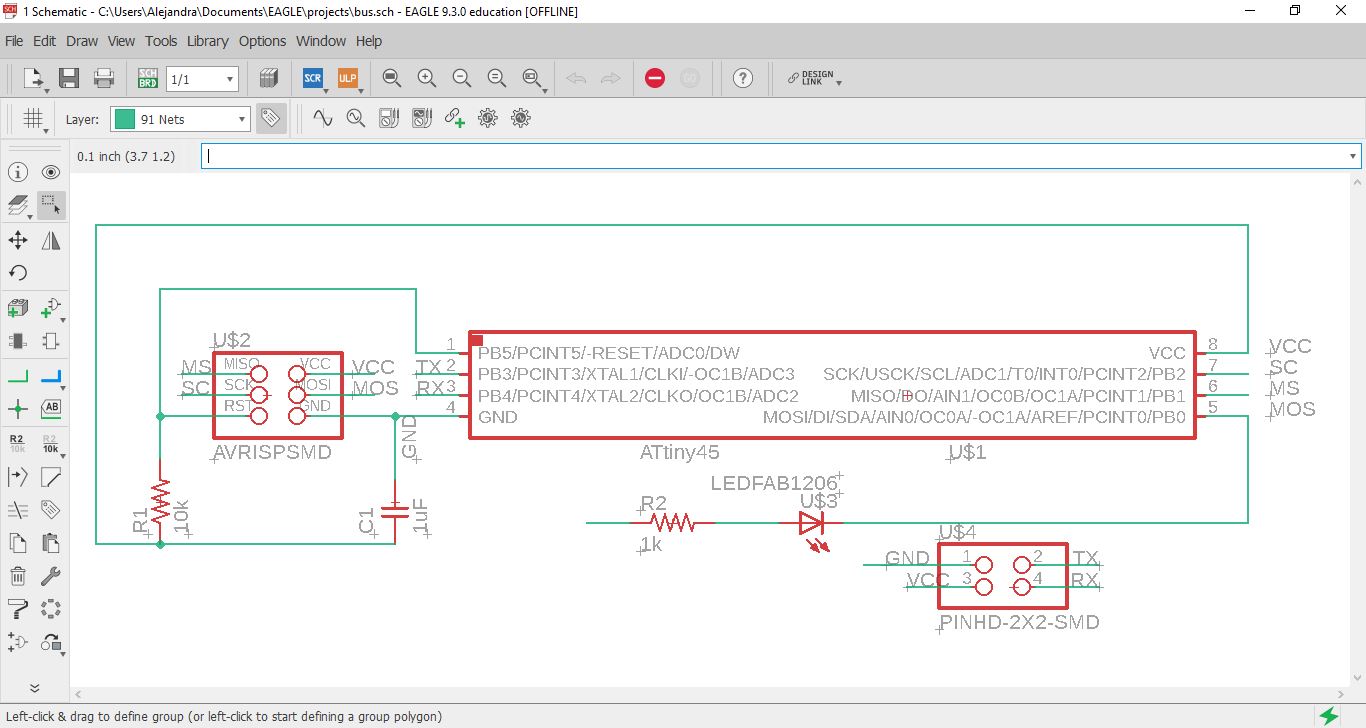Select the Change wrench tool
The image size is (1366, 728).
pyautogui.click(x=51, y=576)
